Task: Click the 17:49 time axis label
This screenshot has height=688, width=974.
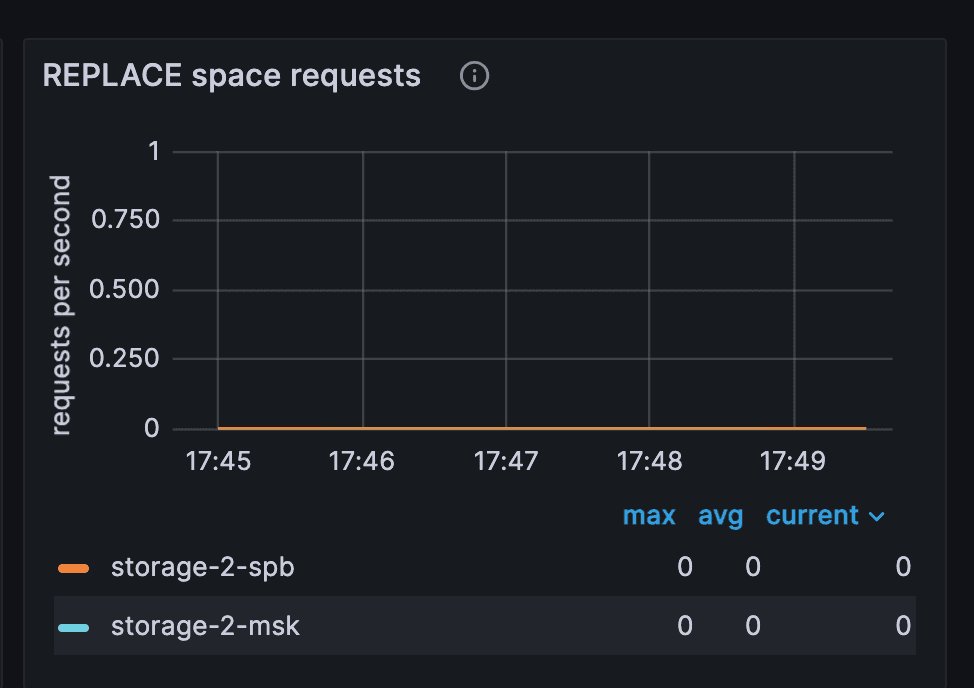Action: tap(793, 461)
